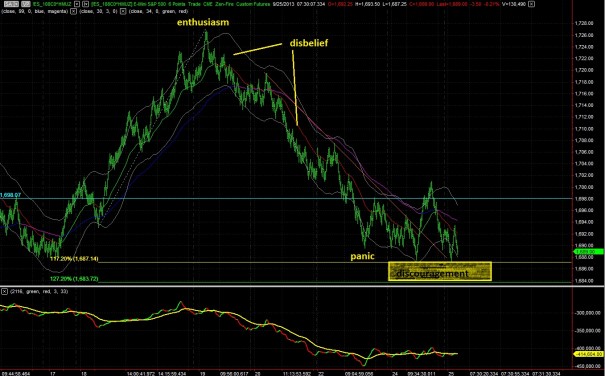Click the (close, 30, 3, 0) indicator label

98,12
